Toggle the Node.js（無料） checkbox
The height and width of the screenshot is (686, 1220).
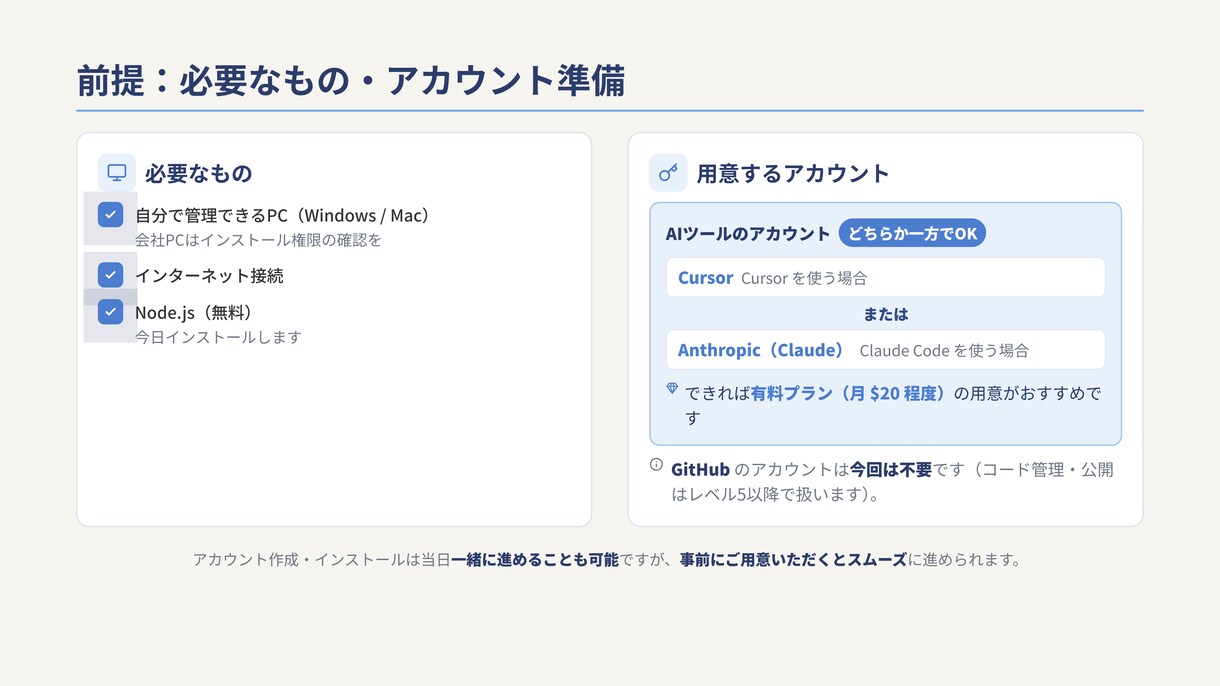[x=111, y=312]
